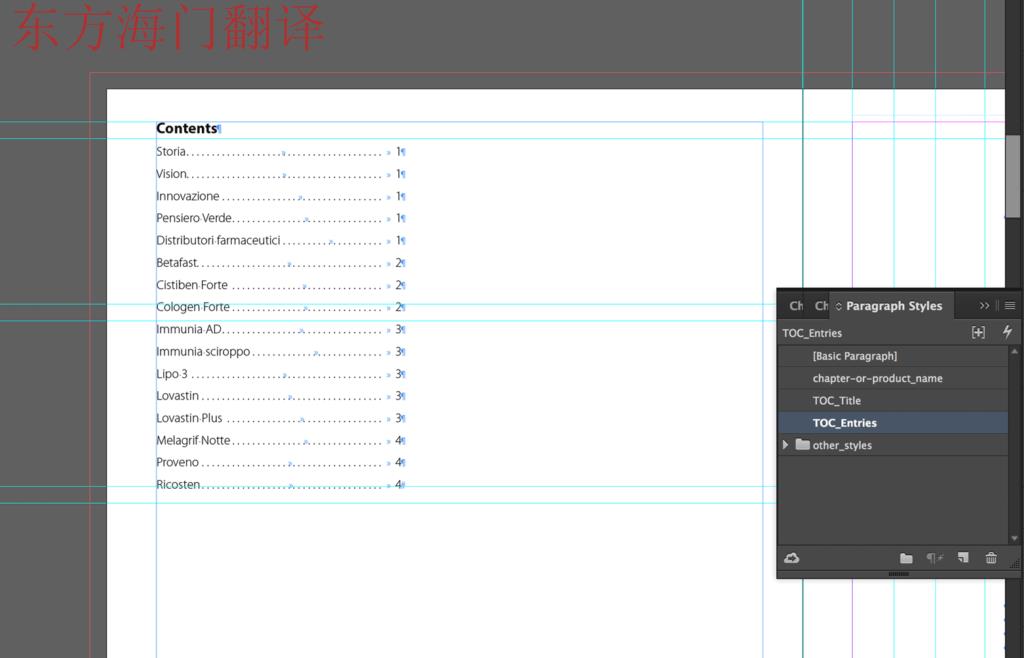This screenshot has width=1024, height=658.
Task: Switch to the Paragraph Styles tab
Action: (x=893, y=306)
